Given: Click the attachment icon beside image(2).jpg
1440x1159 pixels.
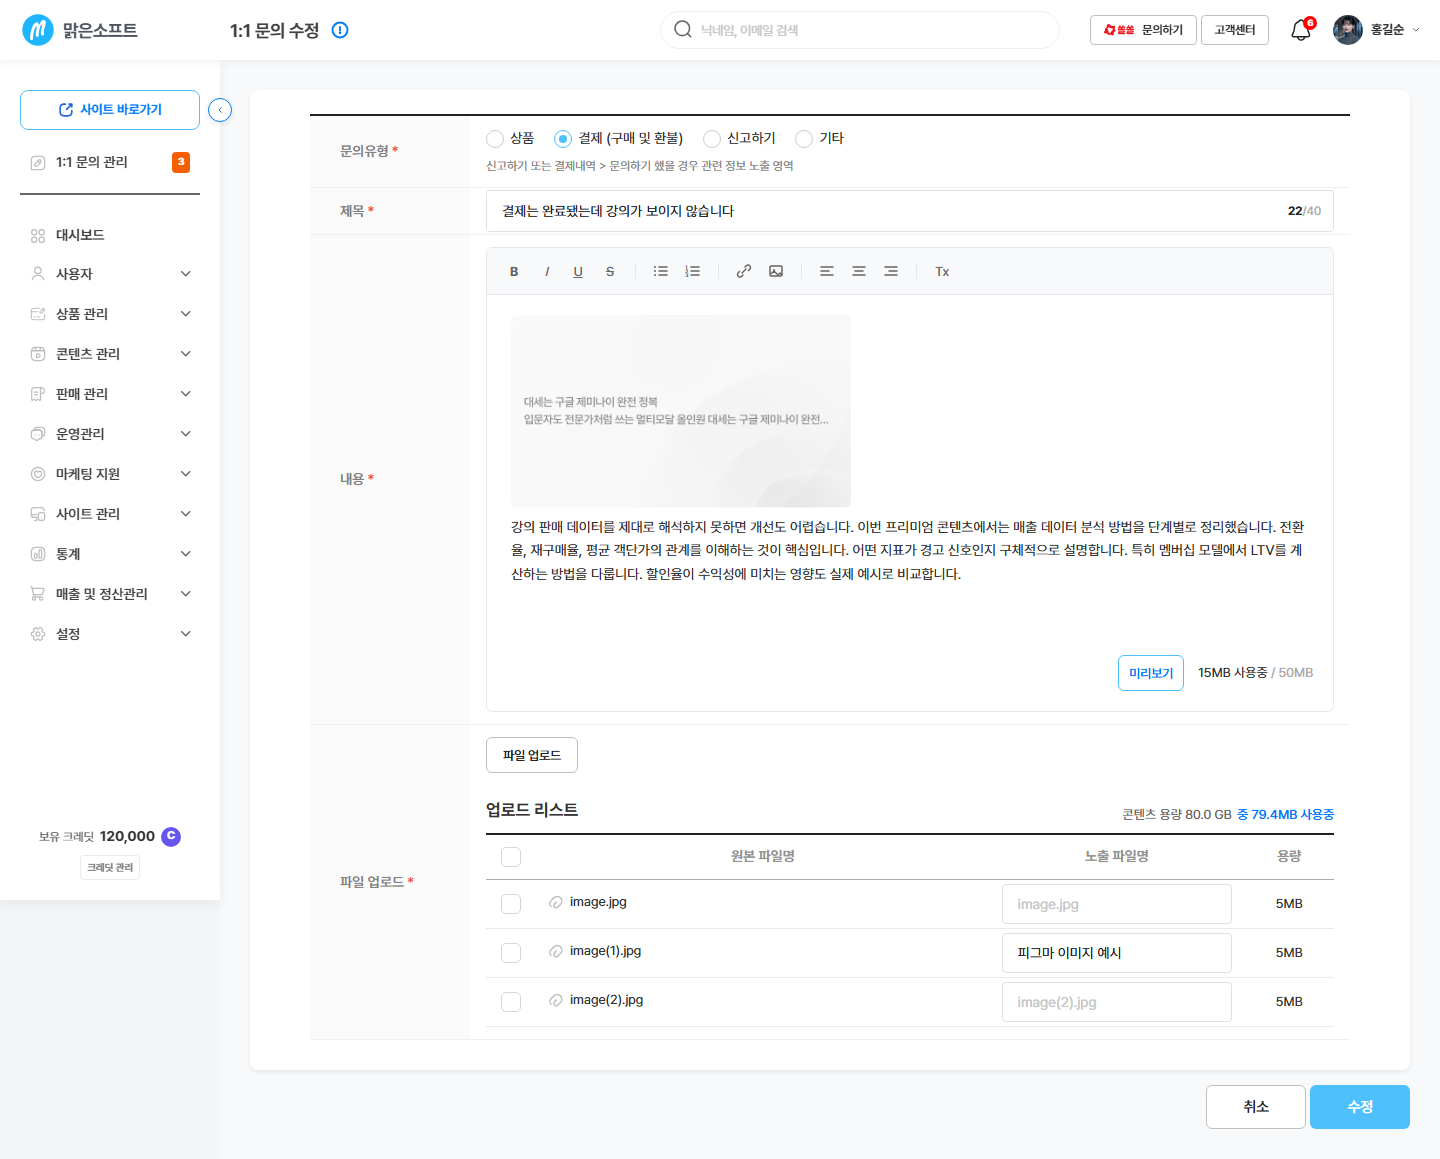Looking at the screenshot, I should click(x=556, y=1000).
